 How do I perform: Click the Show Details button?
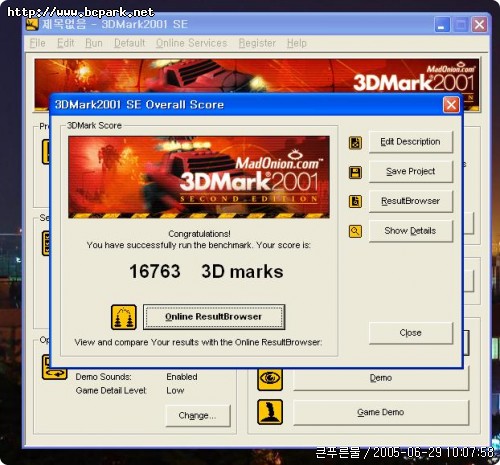pyautogui.click(x=411, y=231)
